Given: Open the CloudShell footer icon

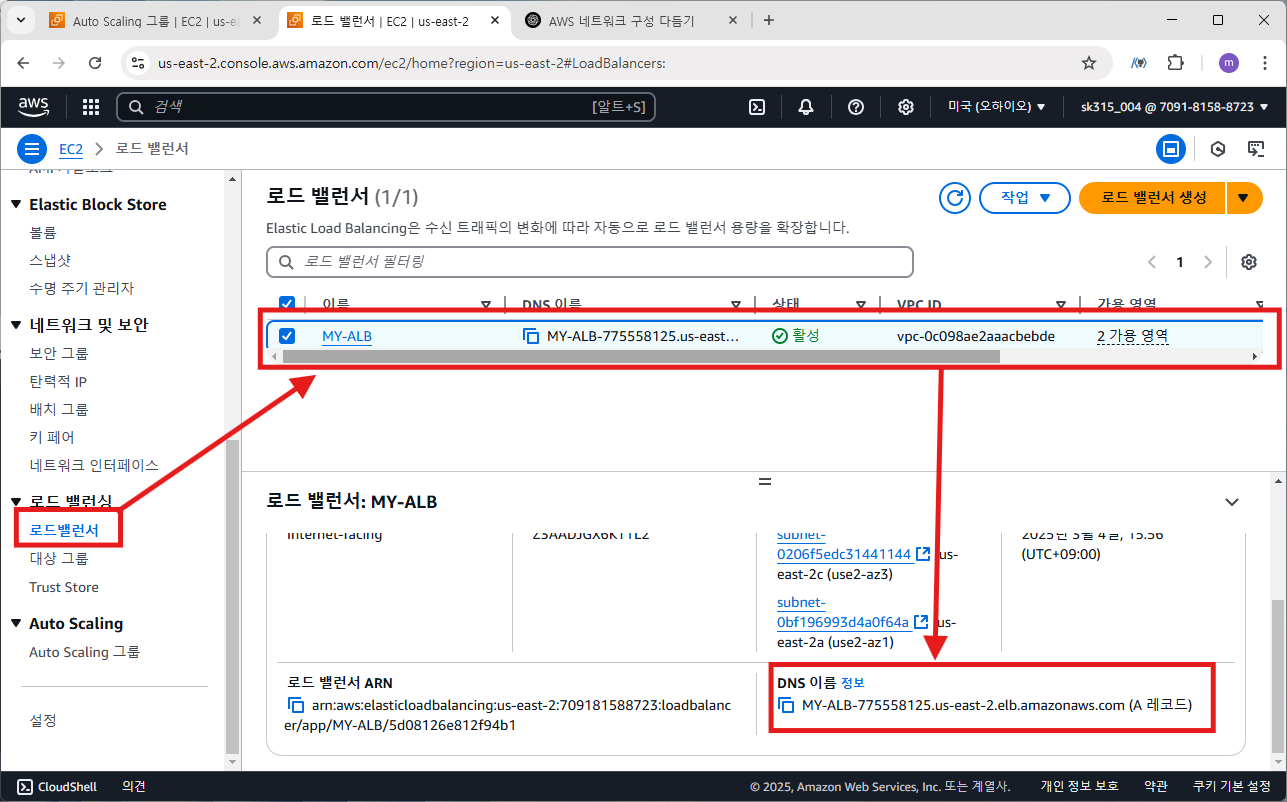Looking at the screenshot, I should [x=26, y=787].
